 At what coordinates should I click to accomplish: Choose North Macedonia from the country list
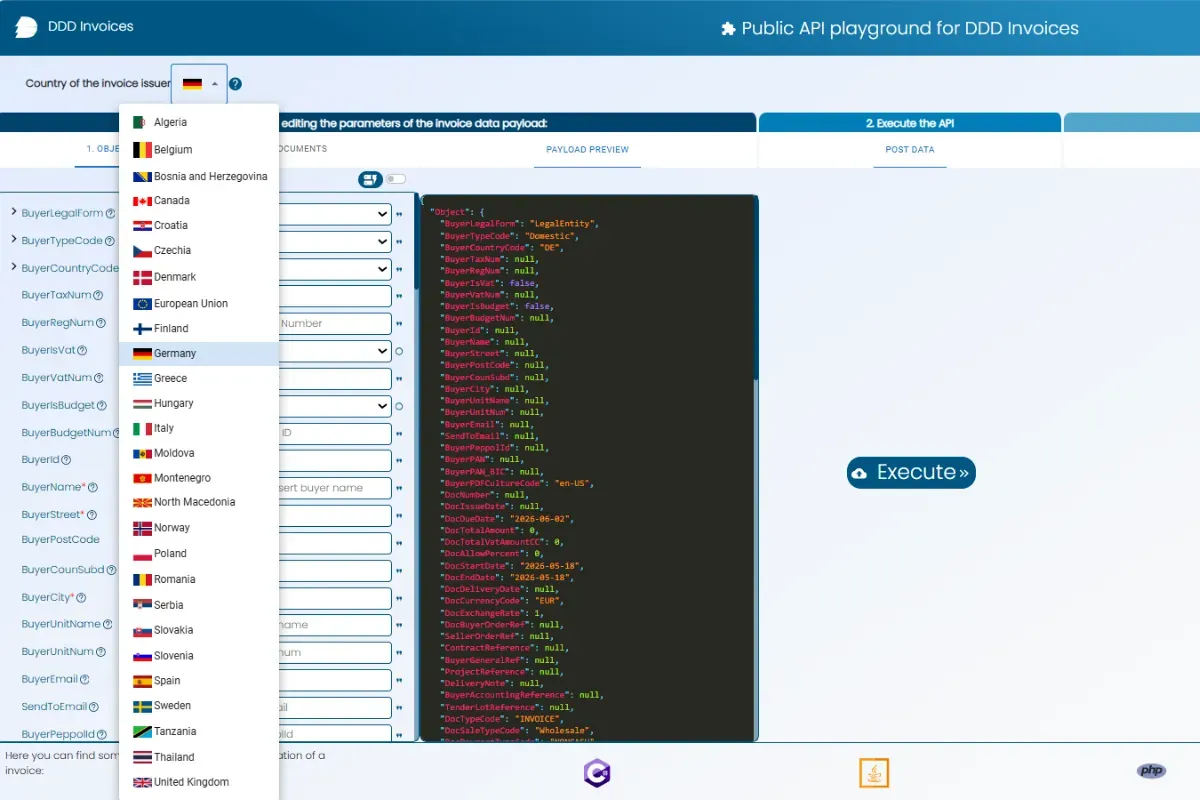(199, 502)
